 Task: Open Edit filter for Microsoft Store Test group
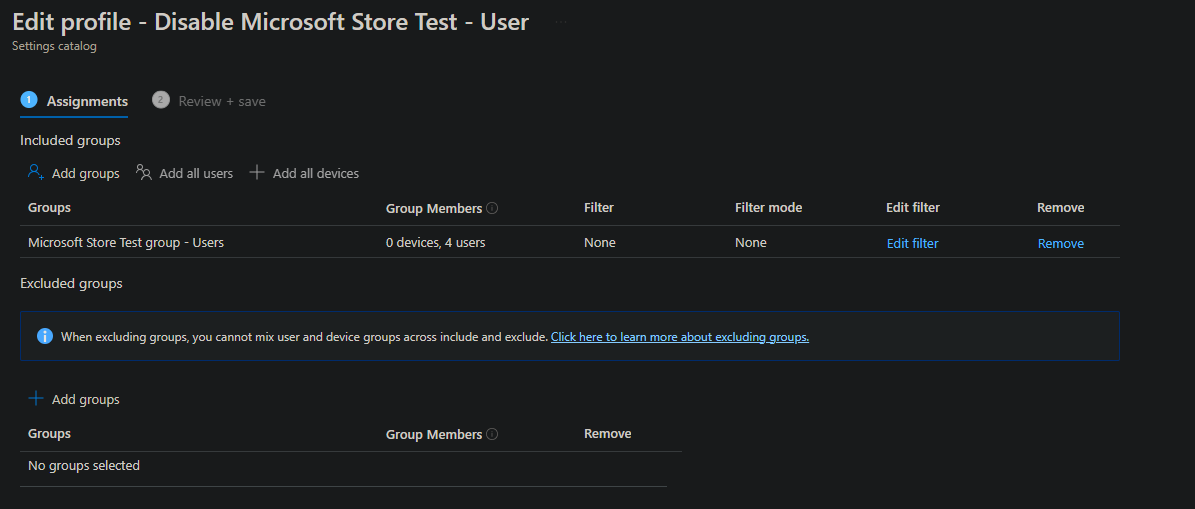(x=912, y=244)
